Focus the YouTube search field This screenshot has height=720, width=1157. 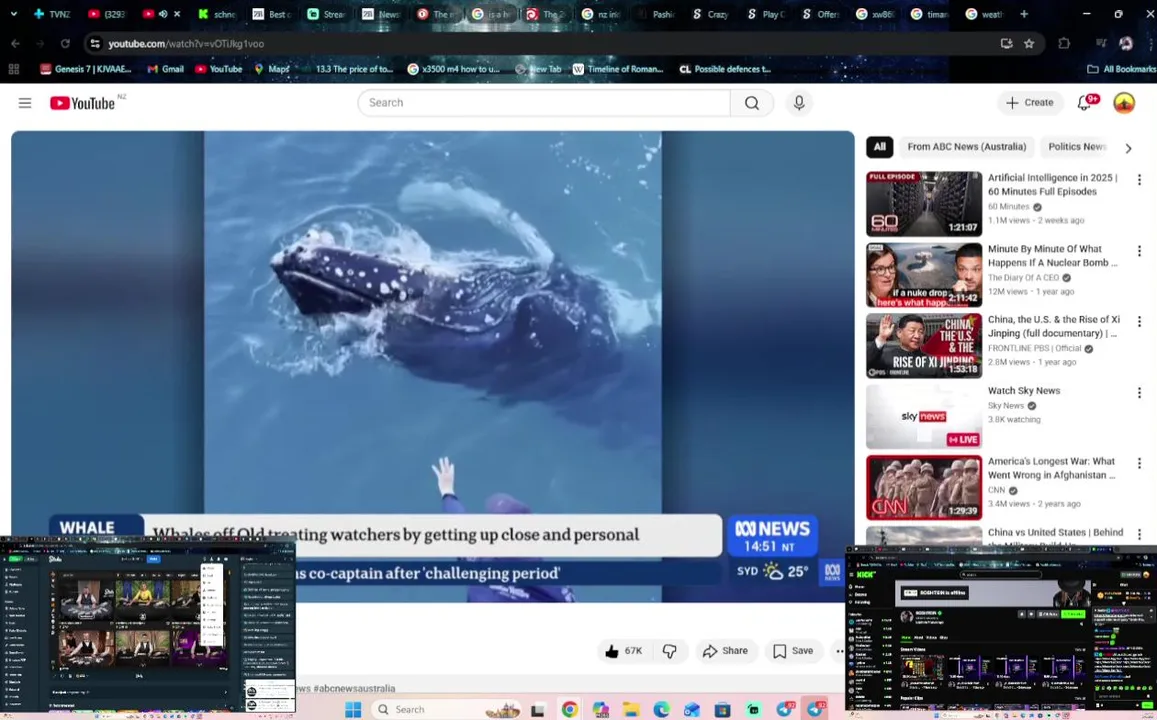pyautogui.click(x=545, y=103)
